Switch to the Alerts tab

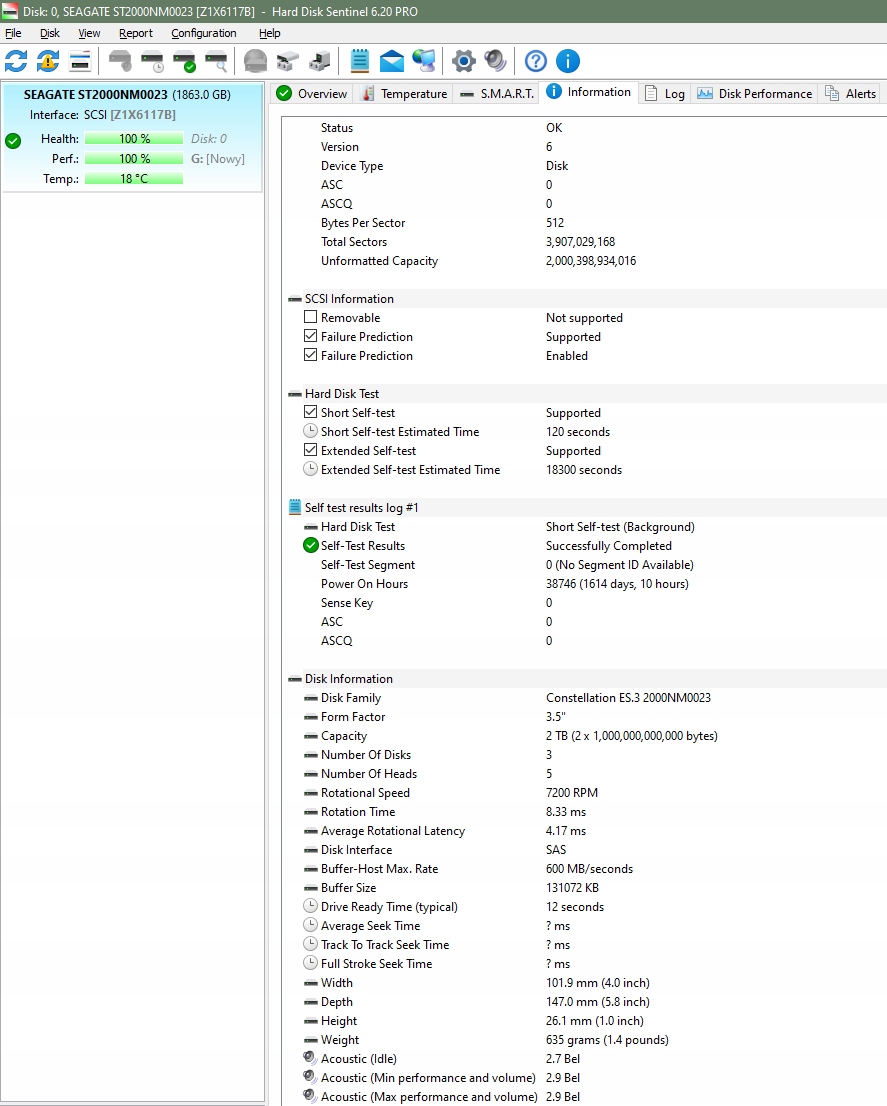[851, 93]
